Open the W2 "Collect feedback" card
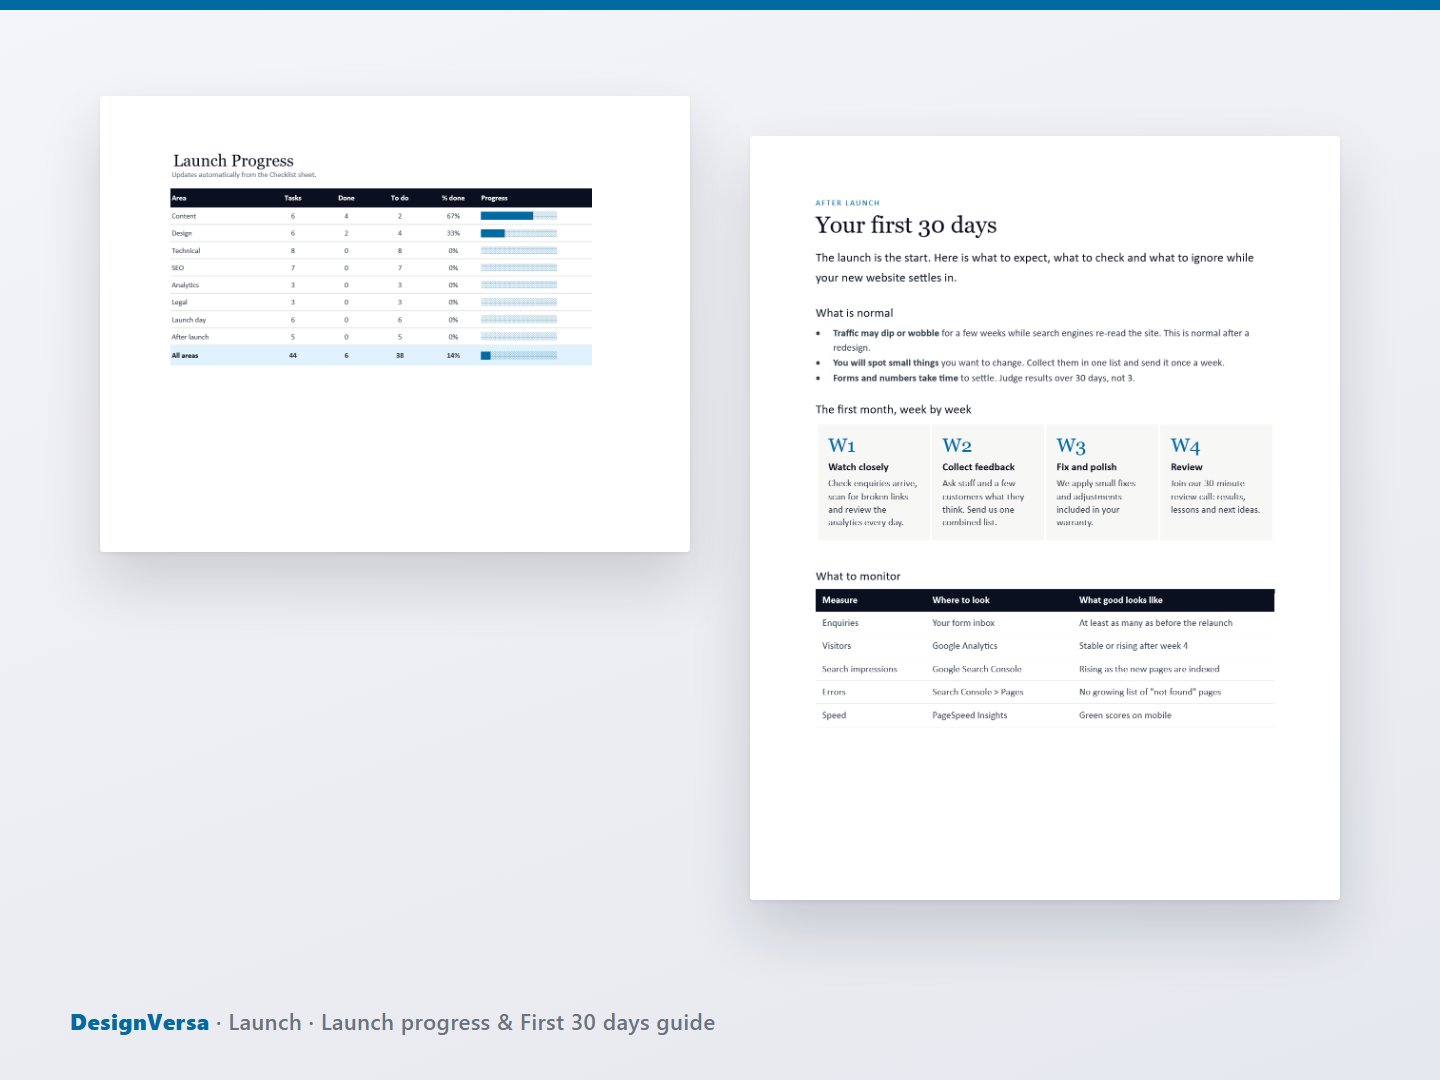 point(988,483)
